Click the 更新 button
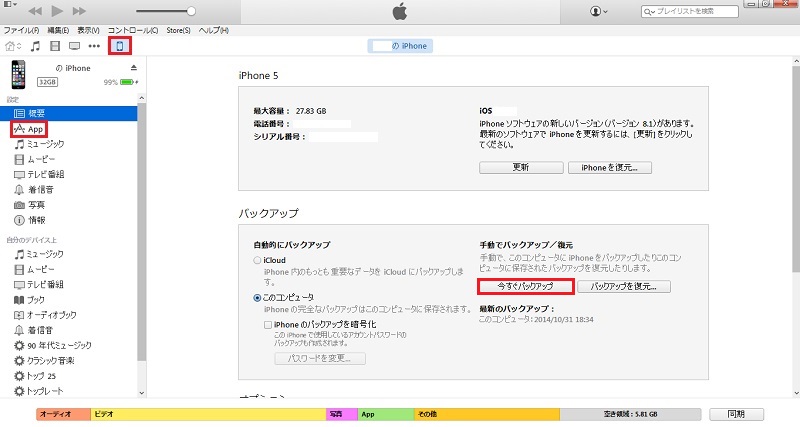The height and width of the screenshot is (427, 800). 521,167
